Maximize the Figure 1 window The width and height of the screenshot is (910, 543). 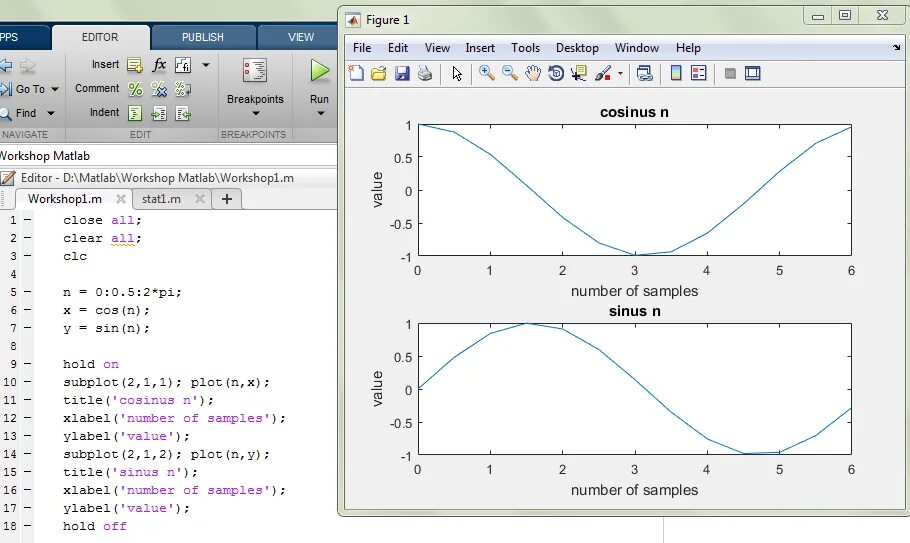click(845, 16)
